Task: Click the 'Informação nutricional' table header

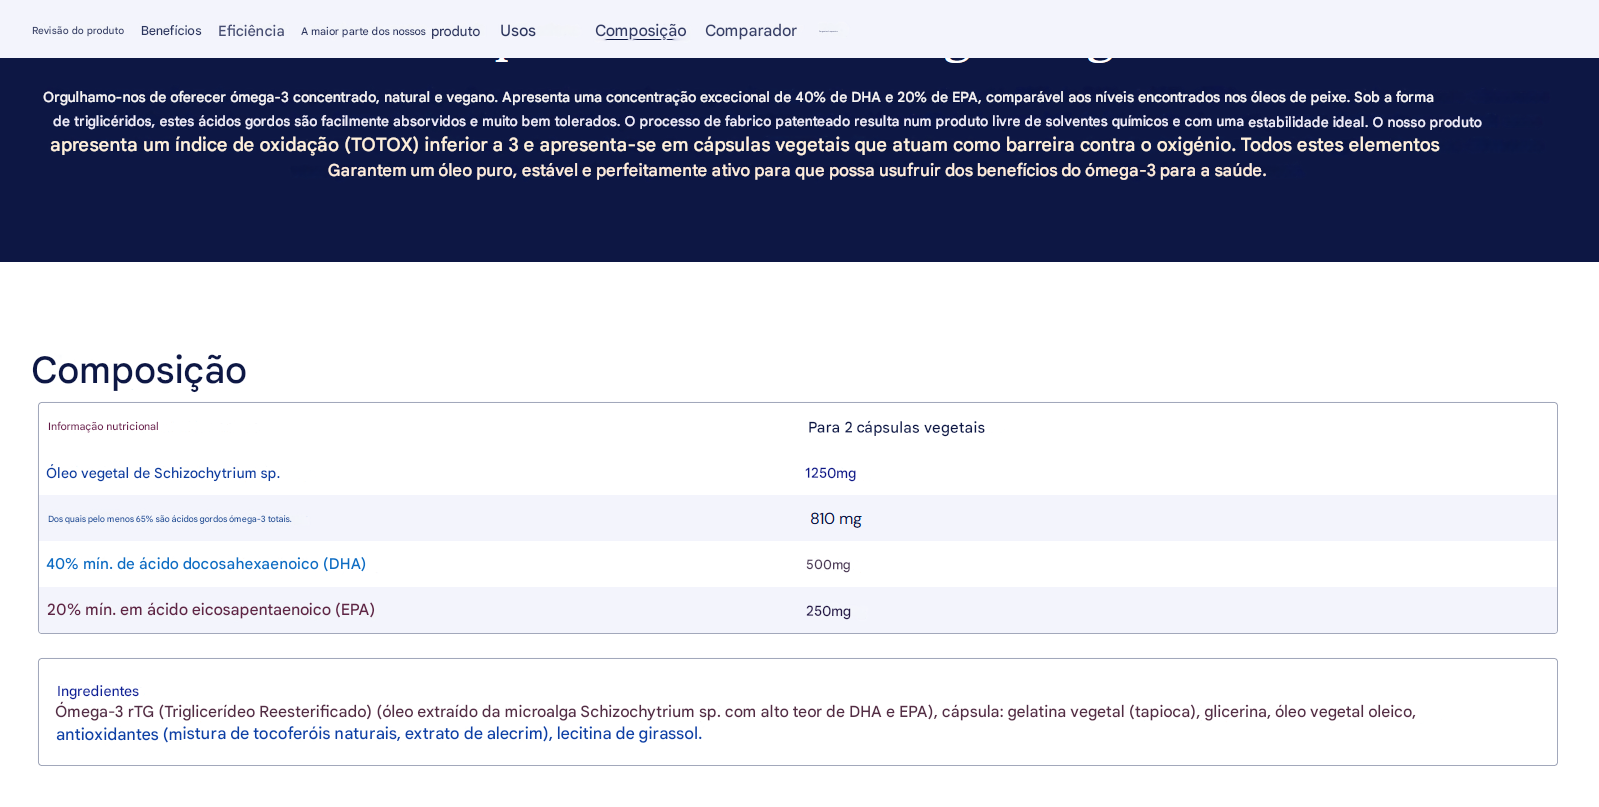Action: tap(103, 427)
